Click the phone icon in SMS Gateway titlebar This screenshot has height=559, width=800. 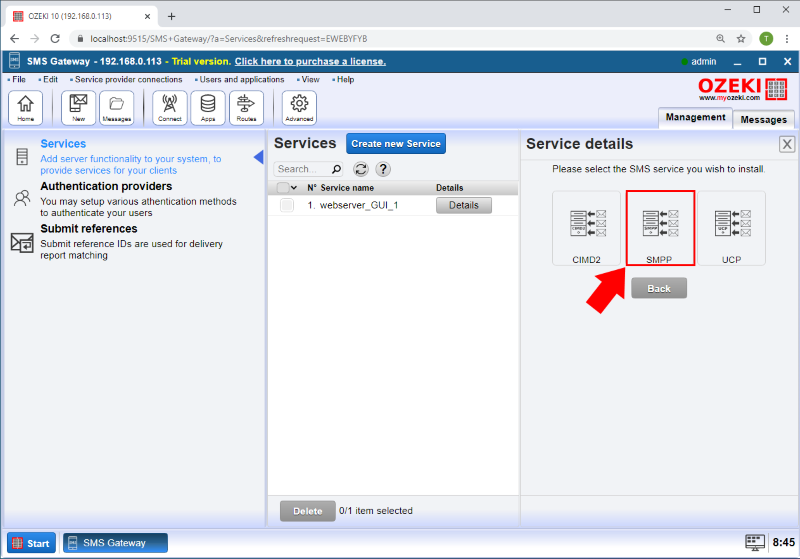pos(14,61)
